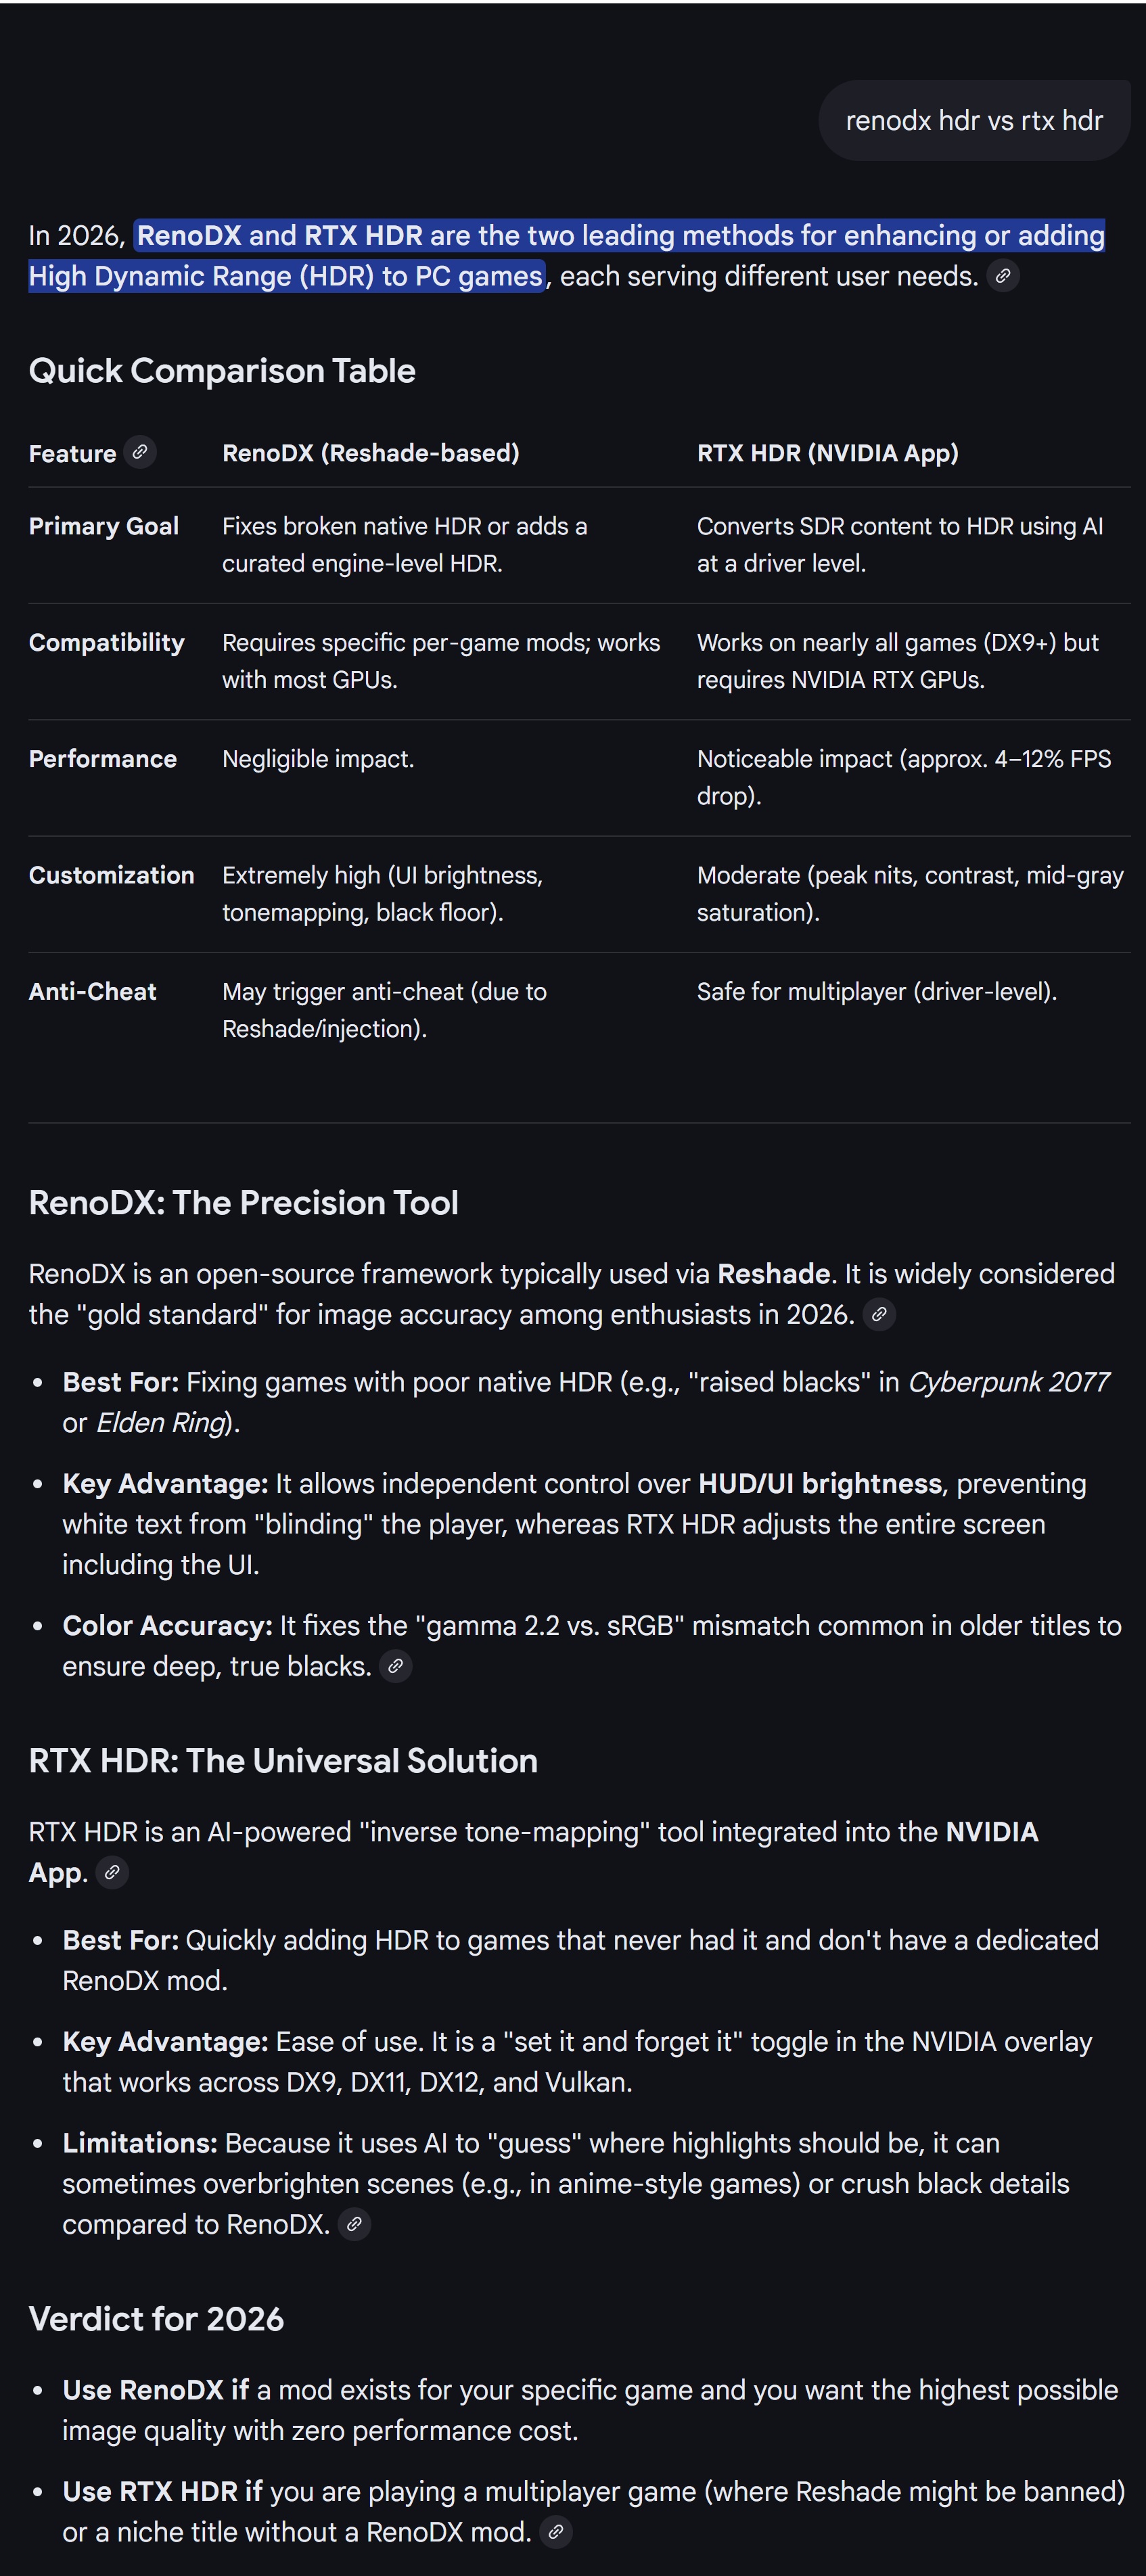Select the "RenoDX (Reshade-based)" column header
The image size is (1146, 2576).
370,453
